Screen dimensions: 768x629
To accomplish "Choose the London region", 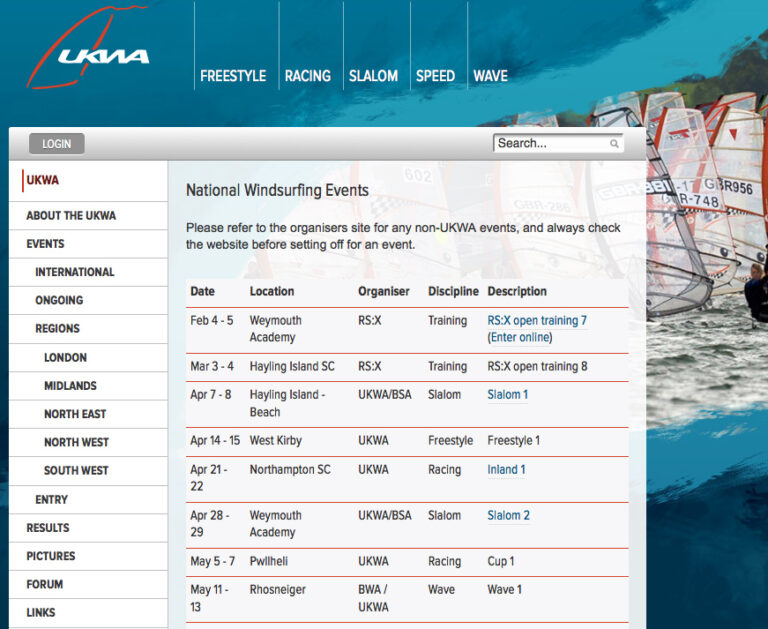I will pyautogui.click(x=65, y=358).
